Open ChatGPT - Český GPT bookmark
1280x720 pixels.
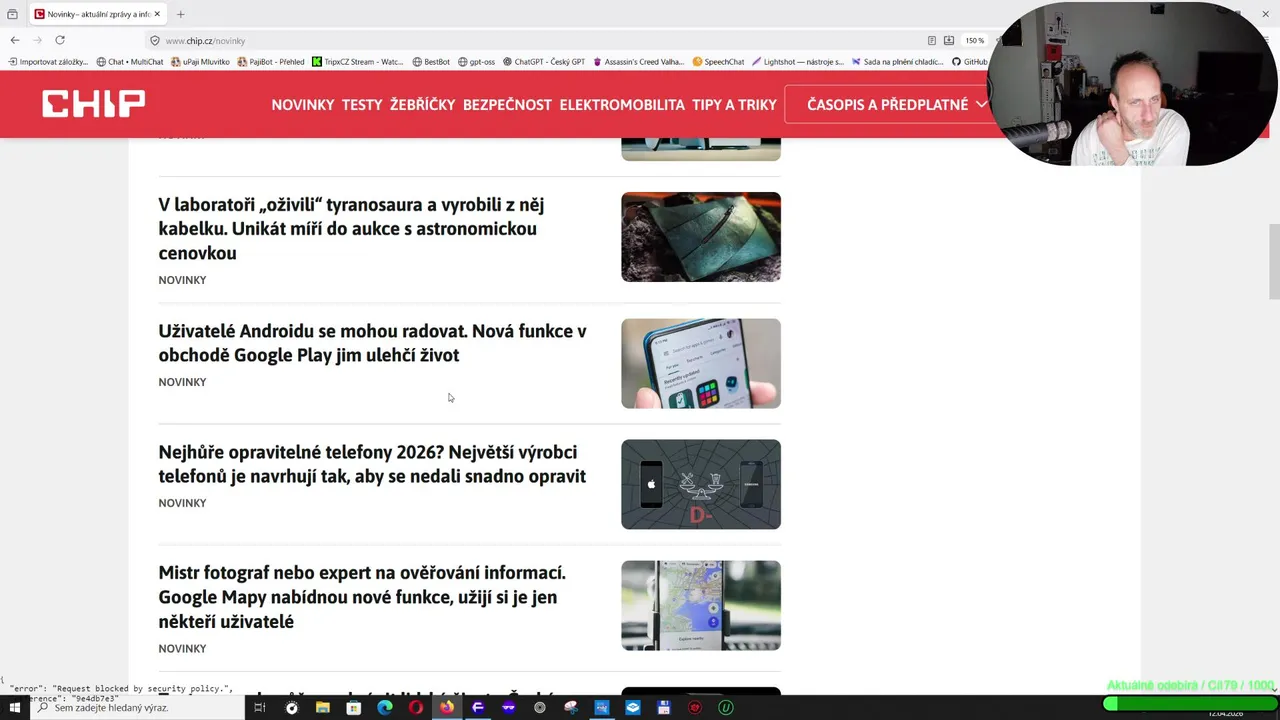(x=544, y=62)
